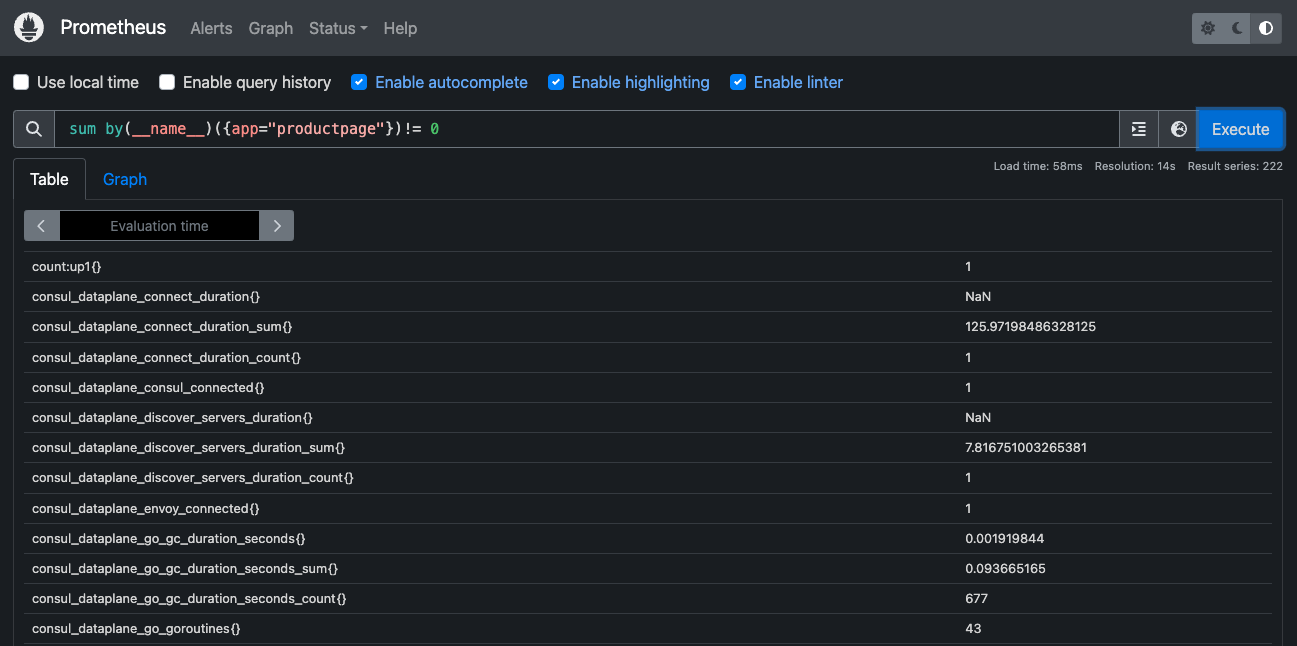This screenshot has width=1297, height=646.
Task: Switch to dark theme with moon icon
Action: click(1237, 28)
